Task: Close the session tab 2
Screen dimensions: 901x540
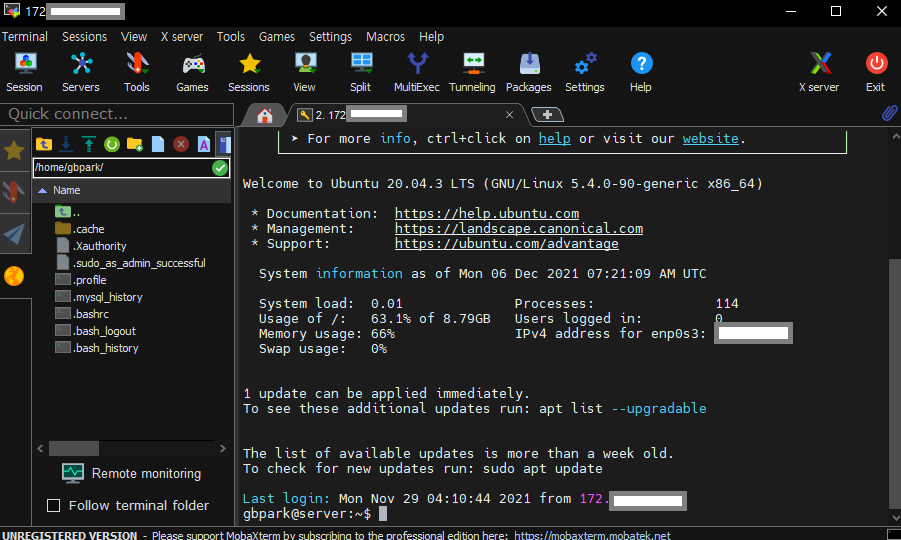Action: pyautogui.click(x=509, y=115)
